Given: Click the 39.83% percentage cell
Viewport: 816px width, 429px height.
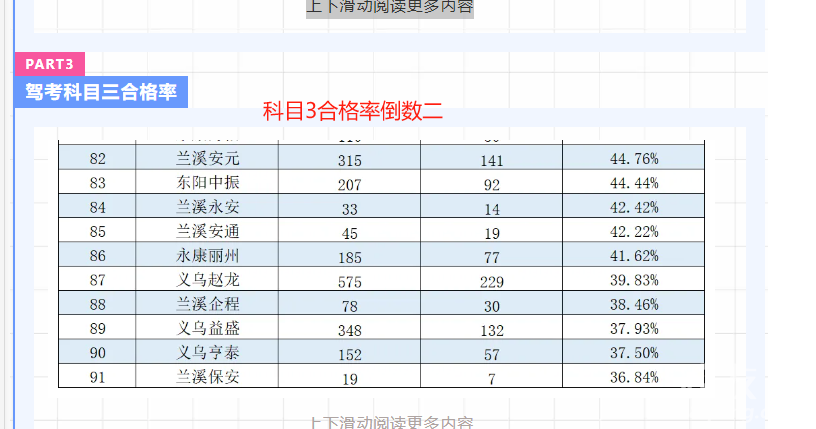Looking at the screenshot, I should [633, 279].
